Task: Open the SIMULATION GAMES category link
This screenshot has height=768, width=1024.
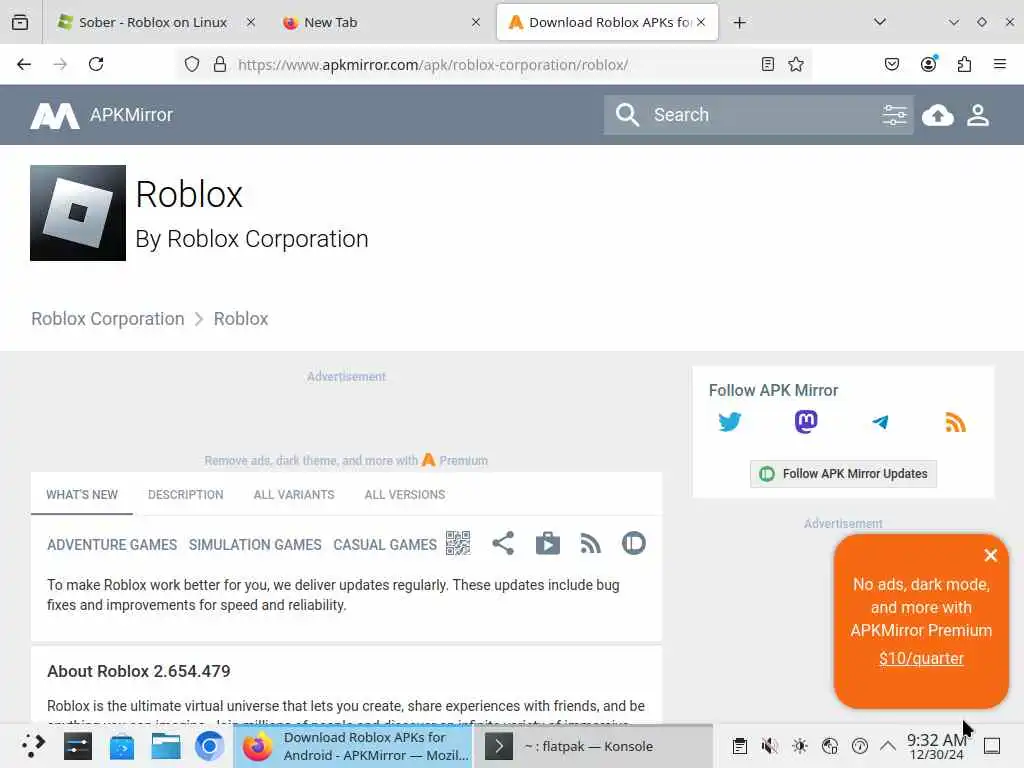Action: 255,545
